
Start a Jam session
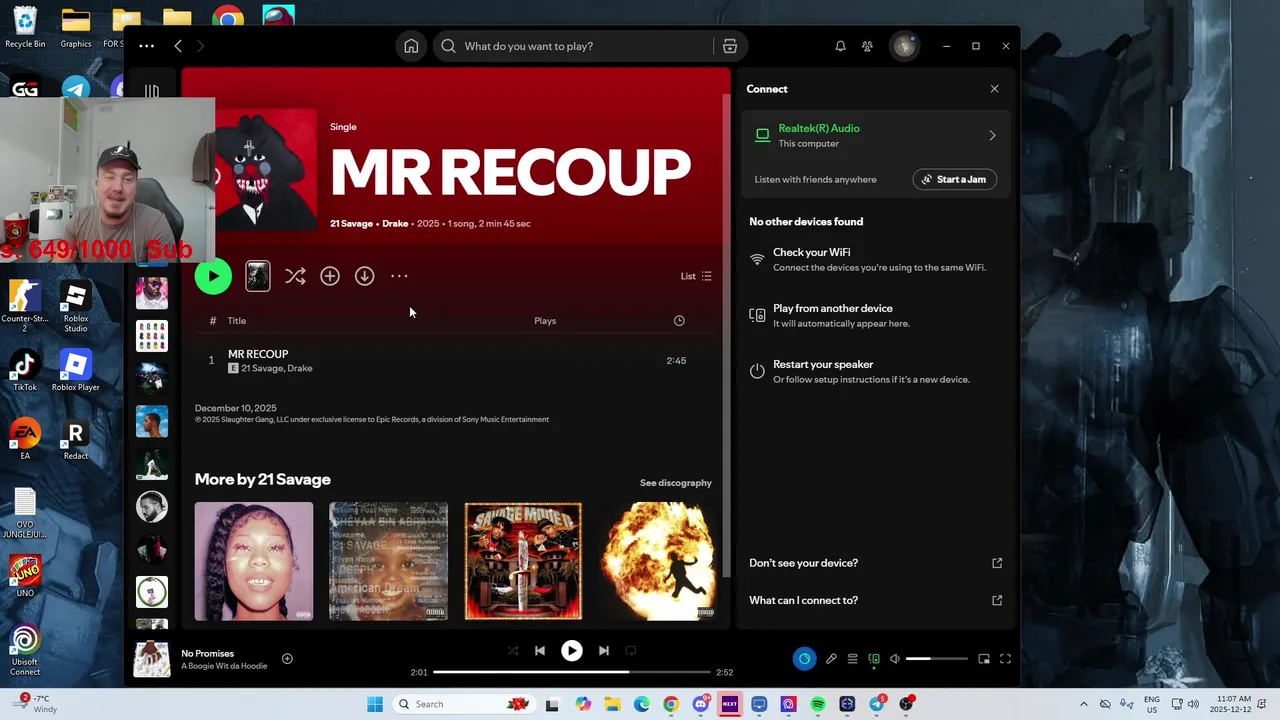pyautogui.click(x=954, y=180)
